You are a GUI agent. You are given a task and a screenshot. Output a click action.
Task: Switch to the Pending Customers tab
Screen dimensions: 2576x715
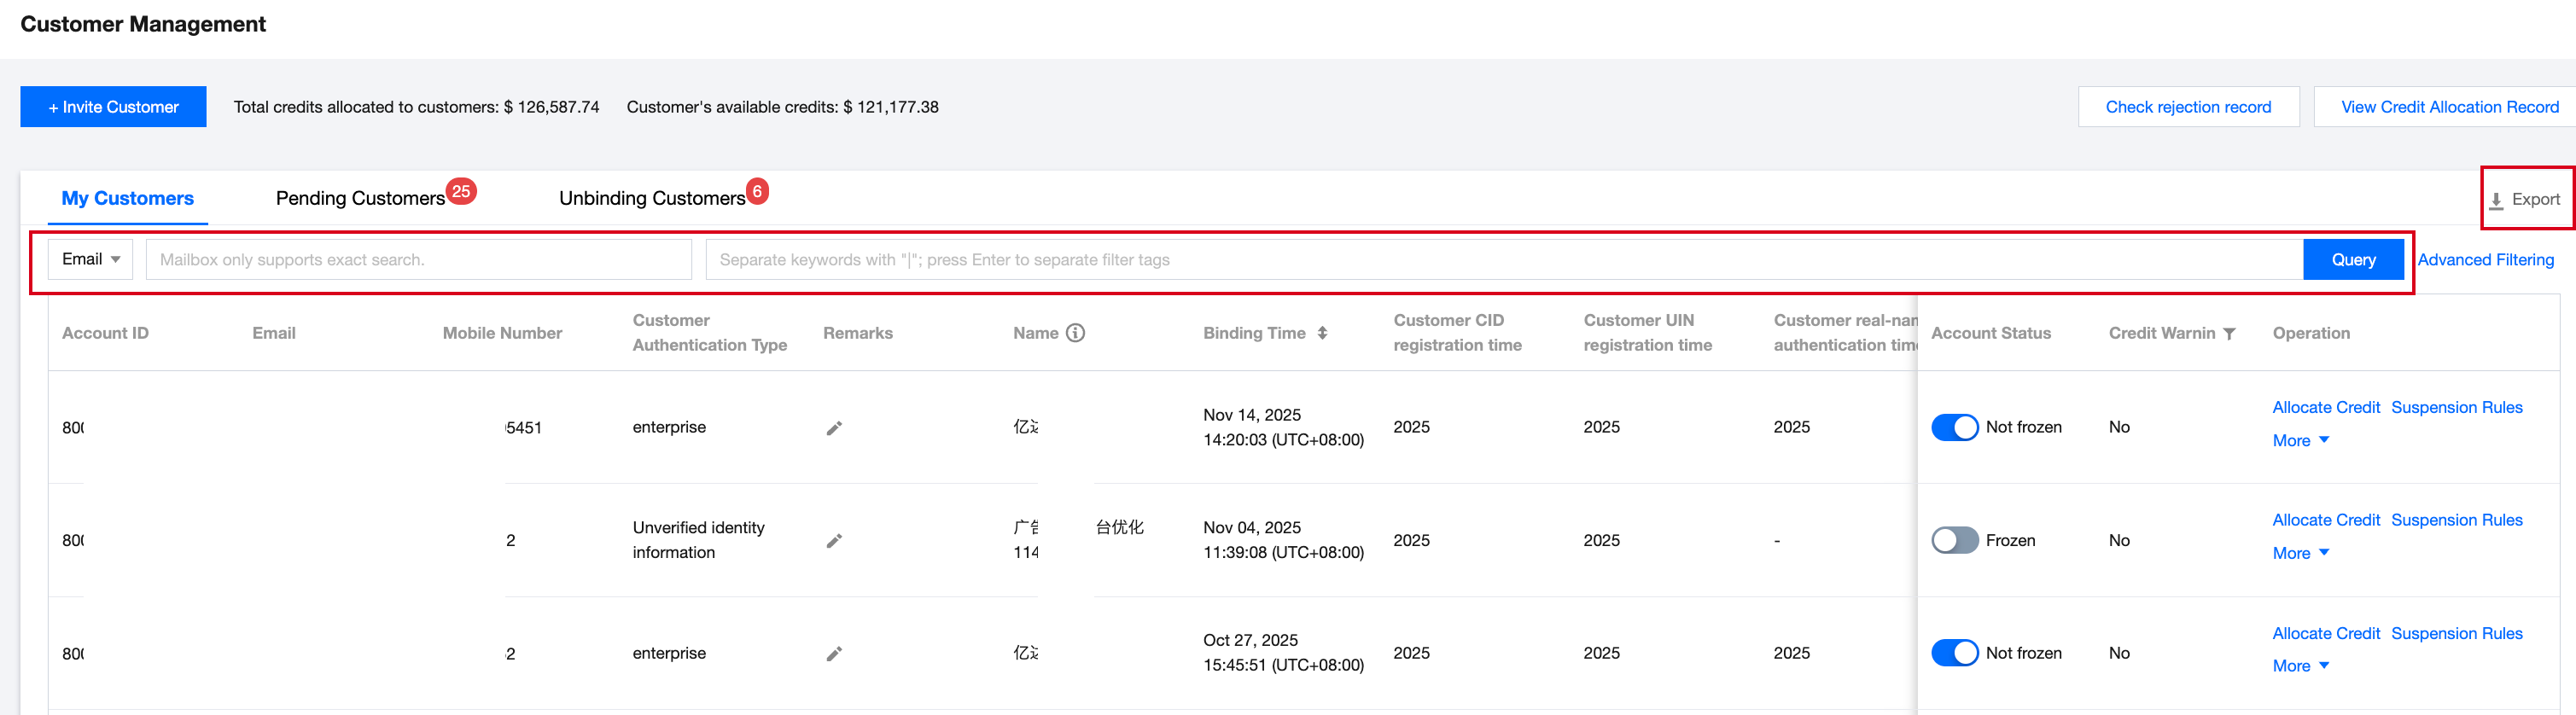pyautogui.click(x=360, y=198)
